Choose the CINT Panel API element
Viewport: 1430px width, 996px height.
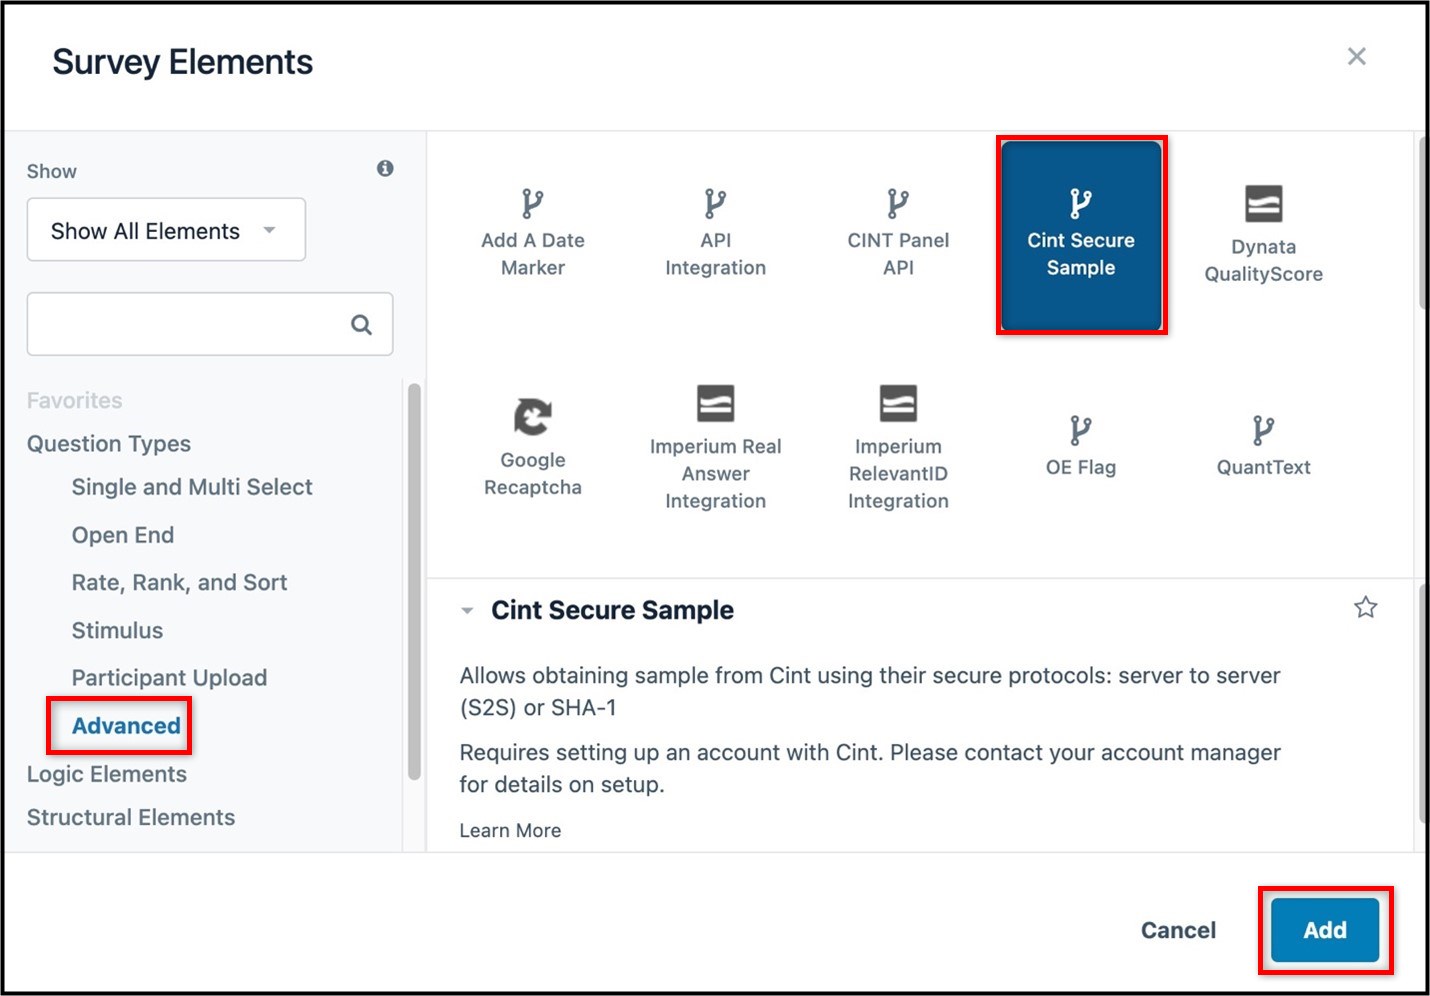[x=897, y=232]
